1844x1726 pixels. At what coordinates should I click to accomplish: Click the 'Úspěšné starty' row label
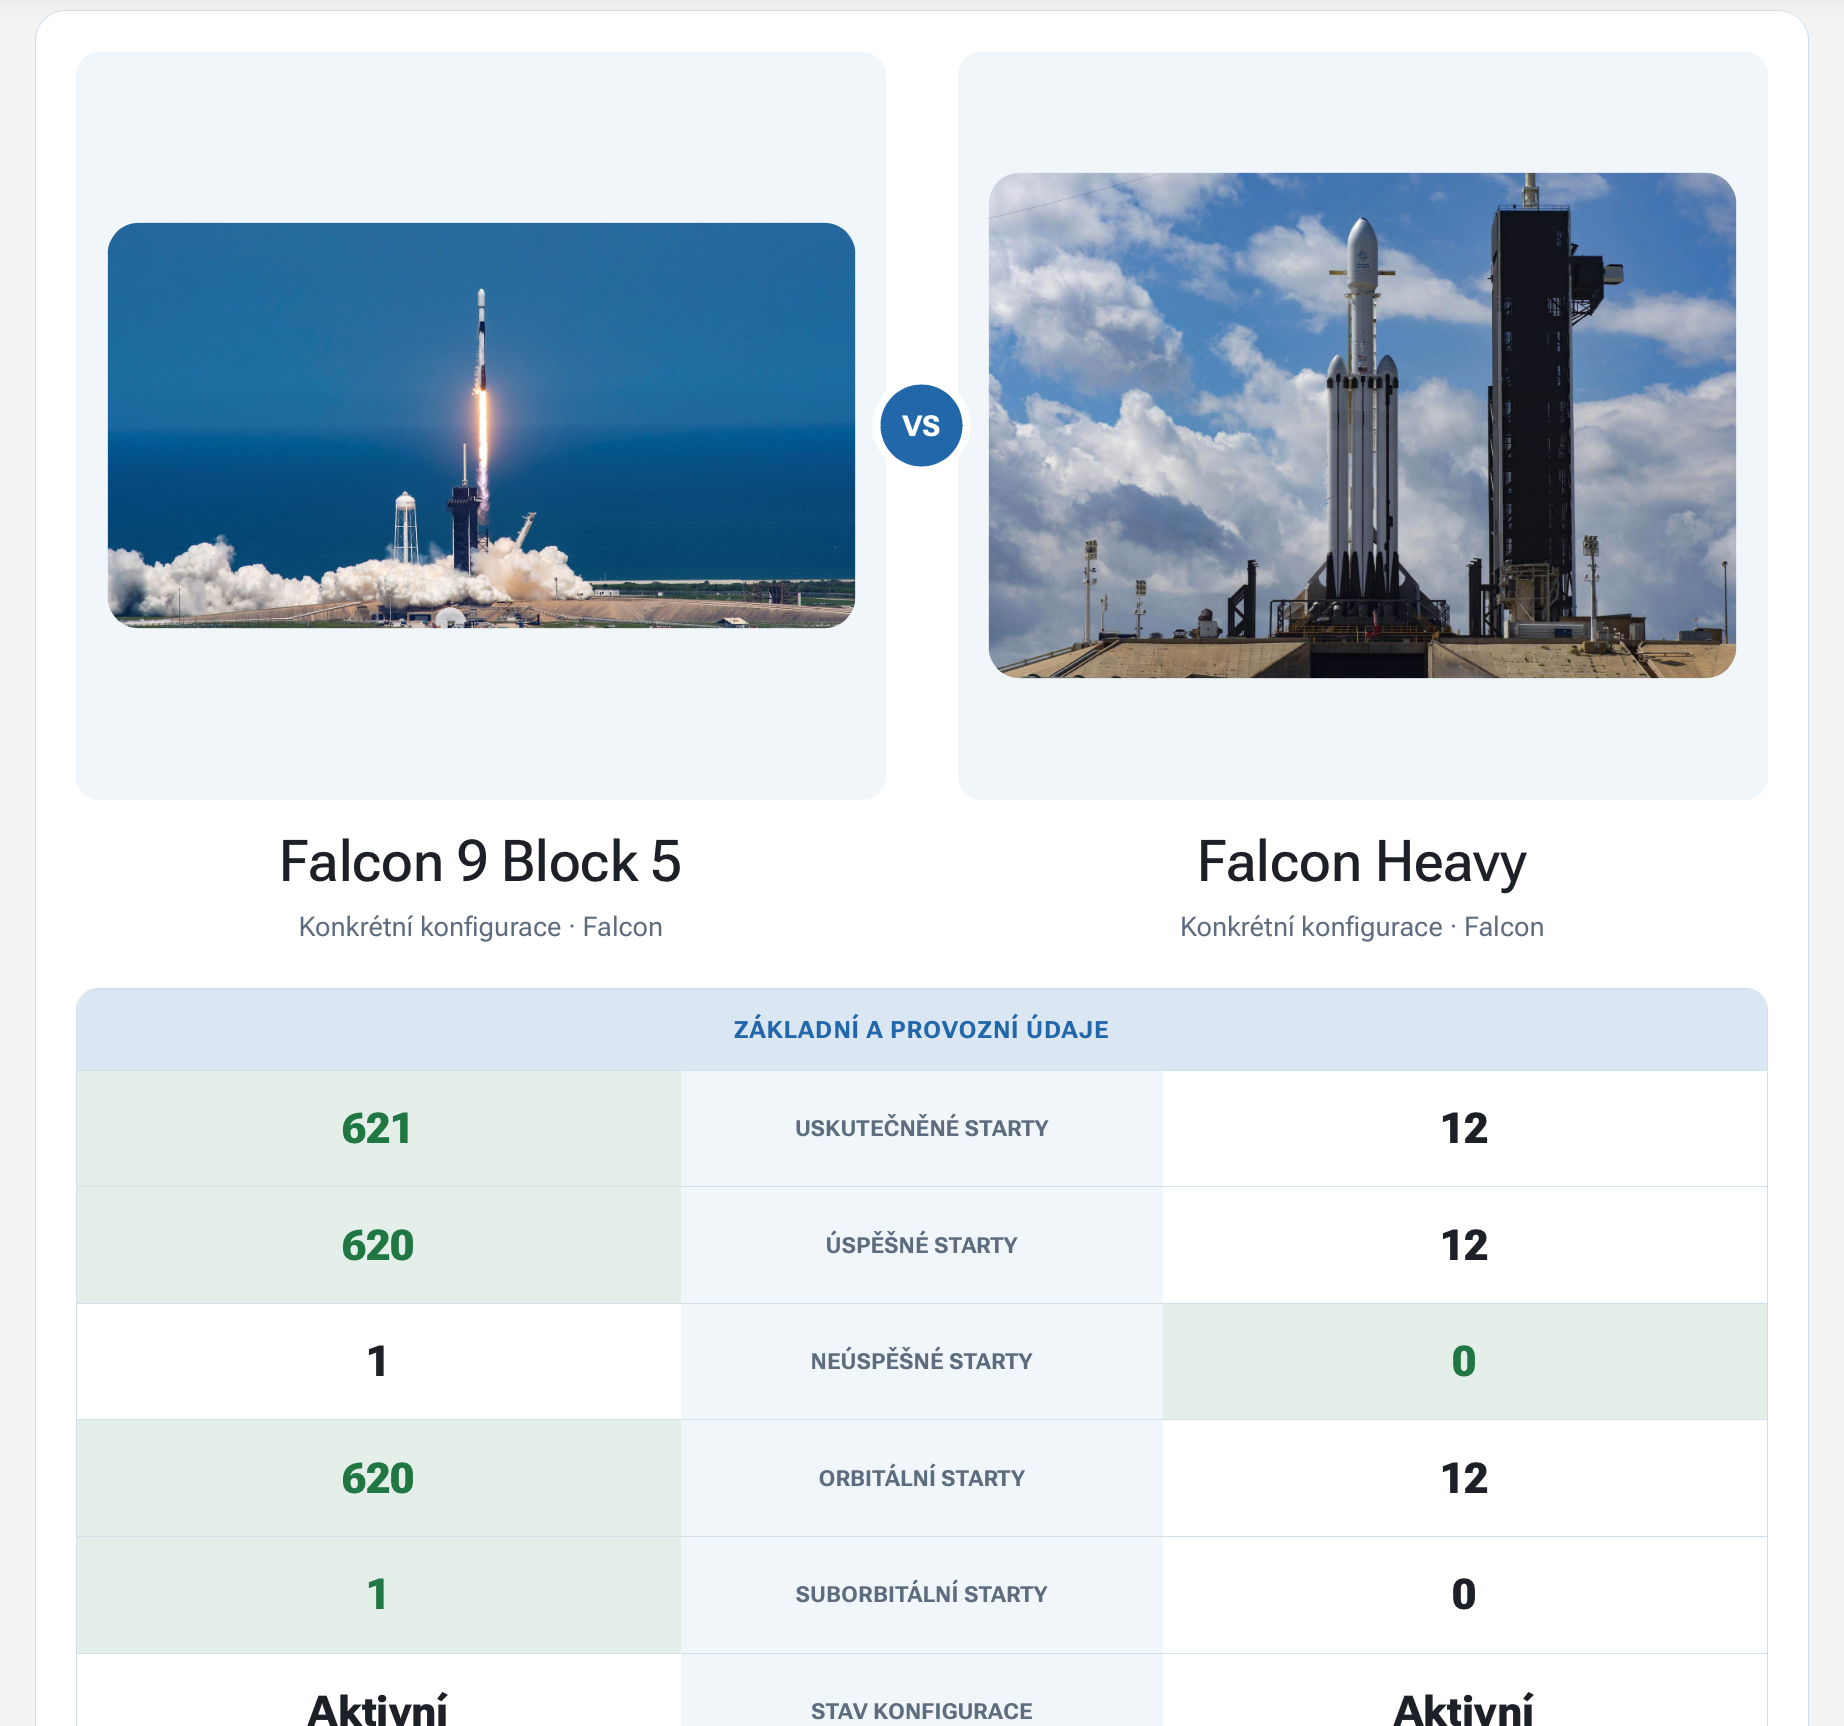[x=921, y=1245]
